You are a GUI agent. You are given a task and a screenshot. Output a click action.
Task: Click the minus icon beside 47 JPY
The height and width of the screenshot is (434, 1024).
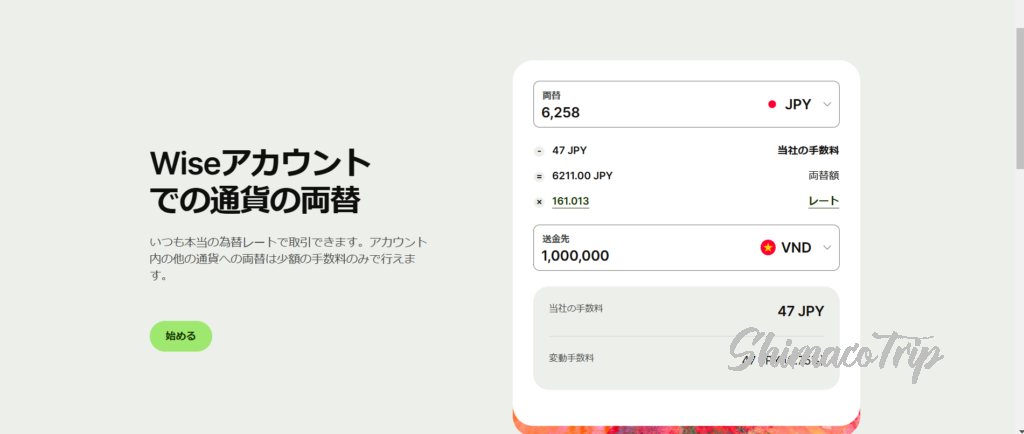pos(539,151)
